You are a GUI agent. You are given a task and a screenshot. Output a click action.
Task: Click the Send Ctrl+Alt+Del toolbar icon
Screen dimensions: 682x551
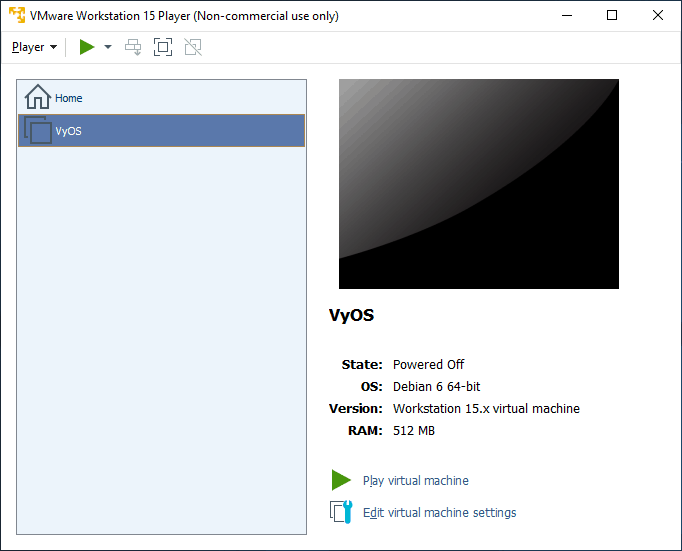pos(133,47)
